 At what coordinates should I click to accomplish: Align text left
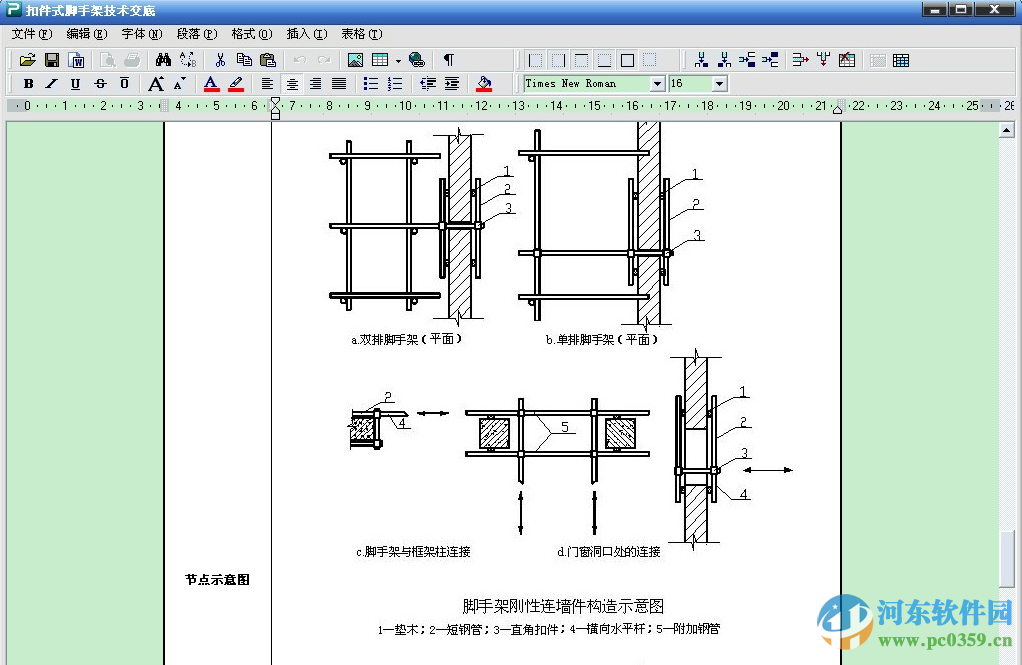coord(267,83)
